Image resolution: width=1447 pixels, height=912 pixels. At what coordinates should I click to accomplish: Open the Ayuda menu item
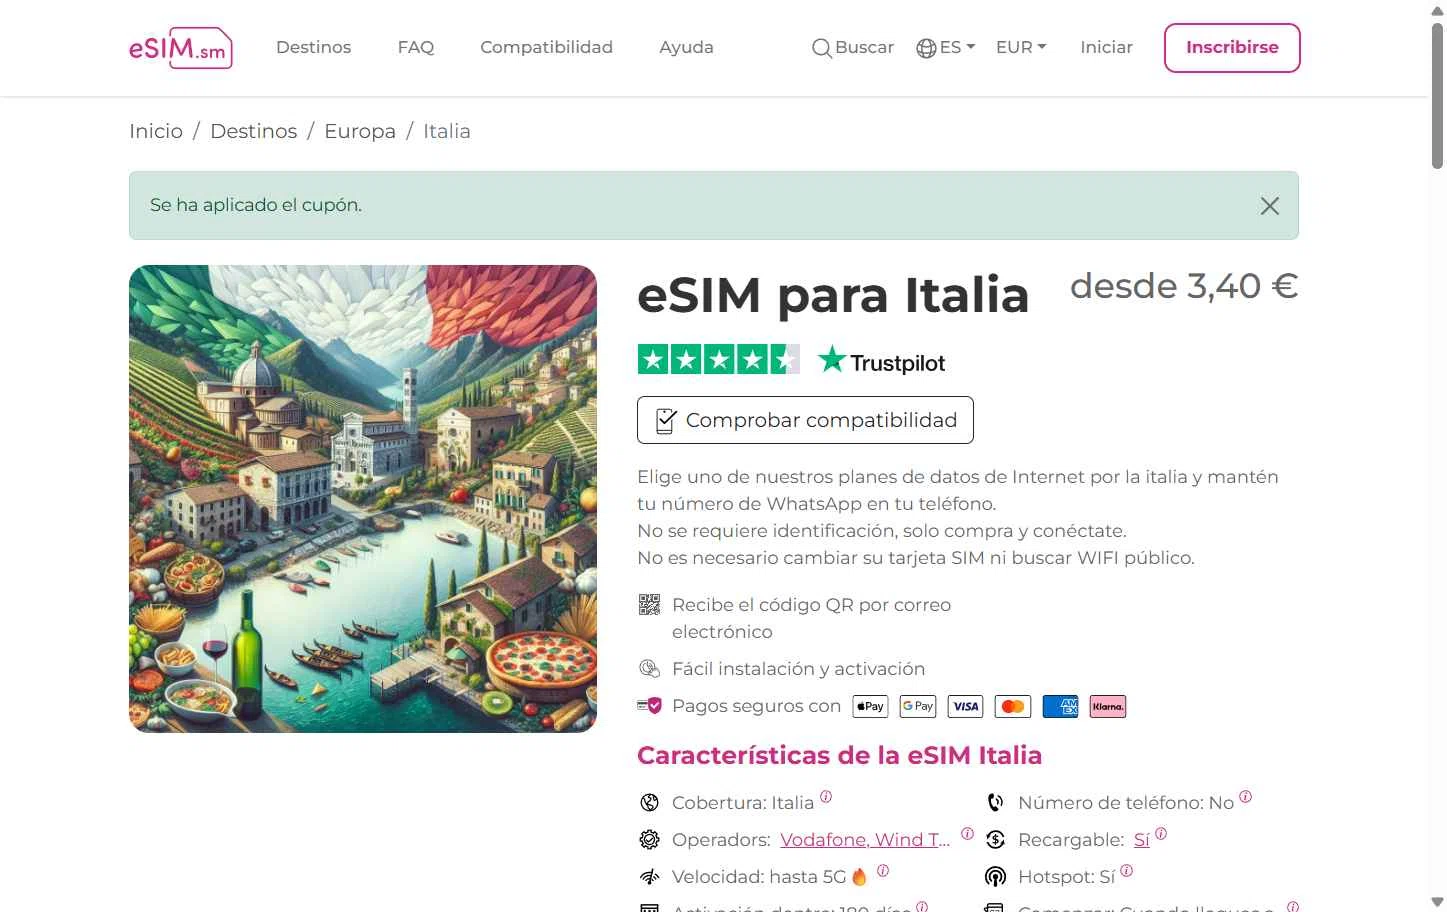click(x=686, y=47)
